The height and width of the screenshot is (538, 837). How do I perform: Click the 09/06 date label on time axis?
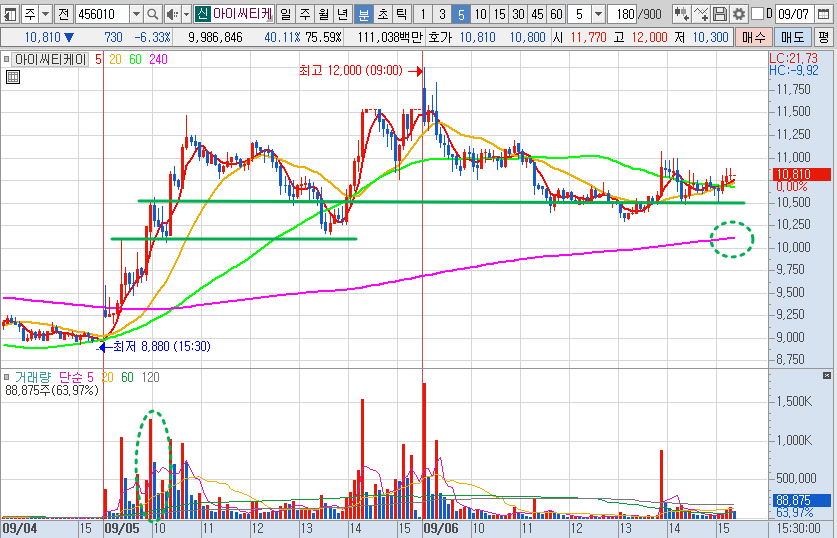[x=441, y=529]
